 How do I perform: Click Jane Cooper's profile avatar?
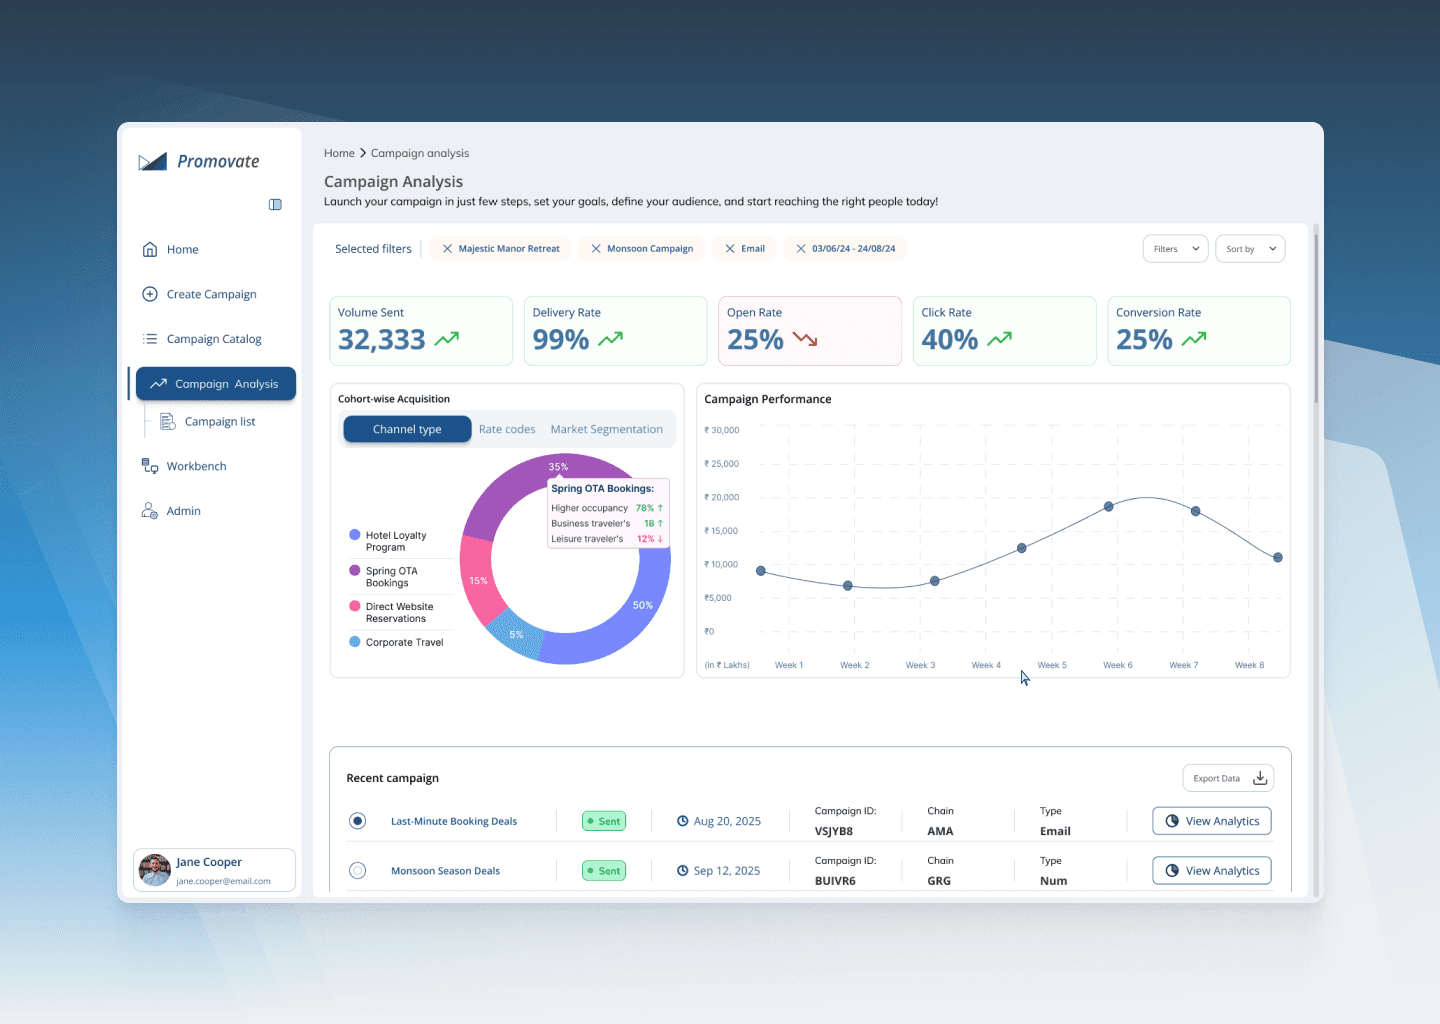click(155, 870)
